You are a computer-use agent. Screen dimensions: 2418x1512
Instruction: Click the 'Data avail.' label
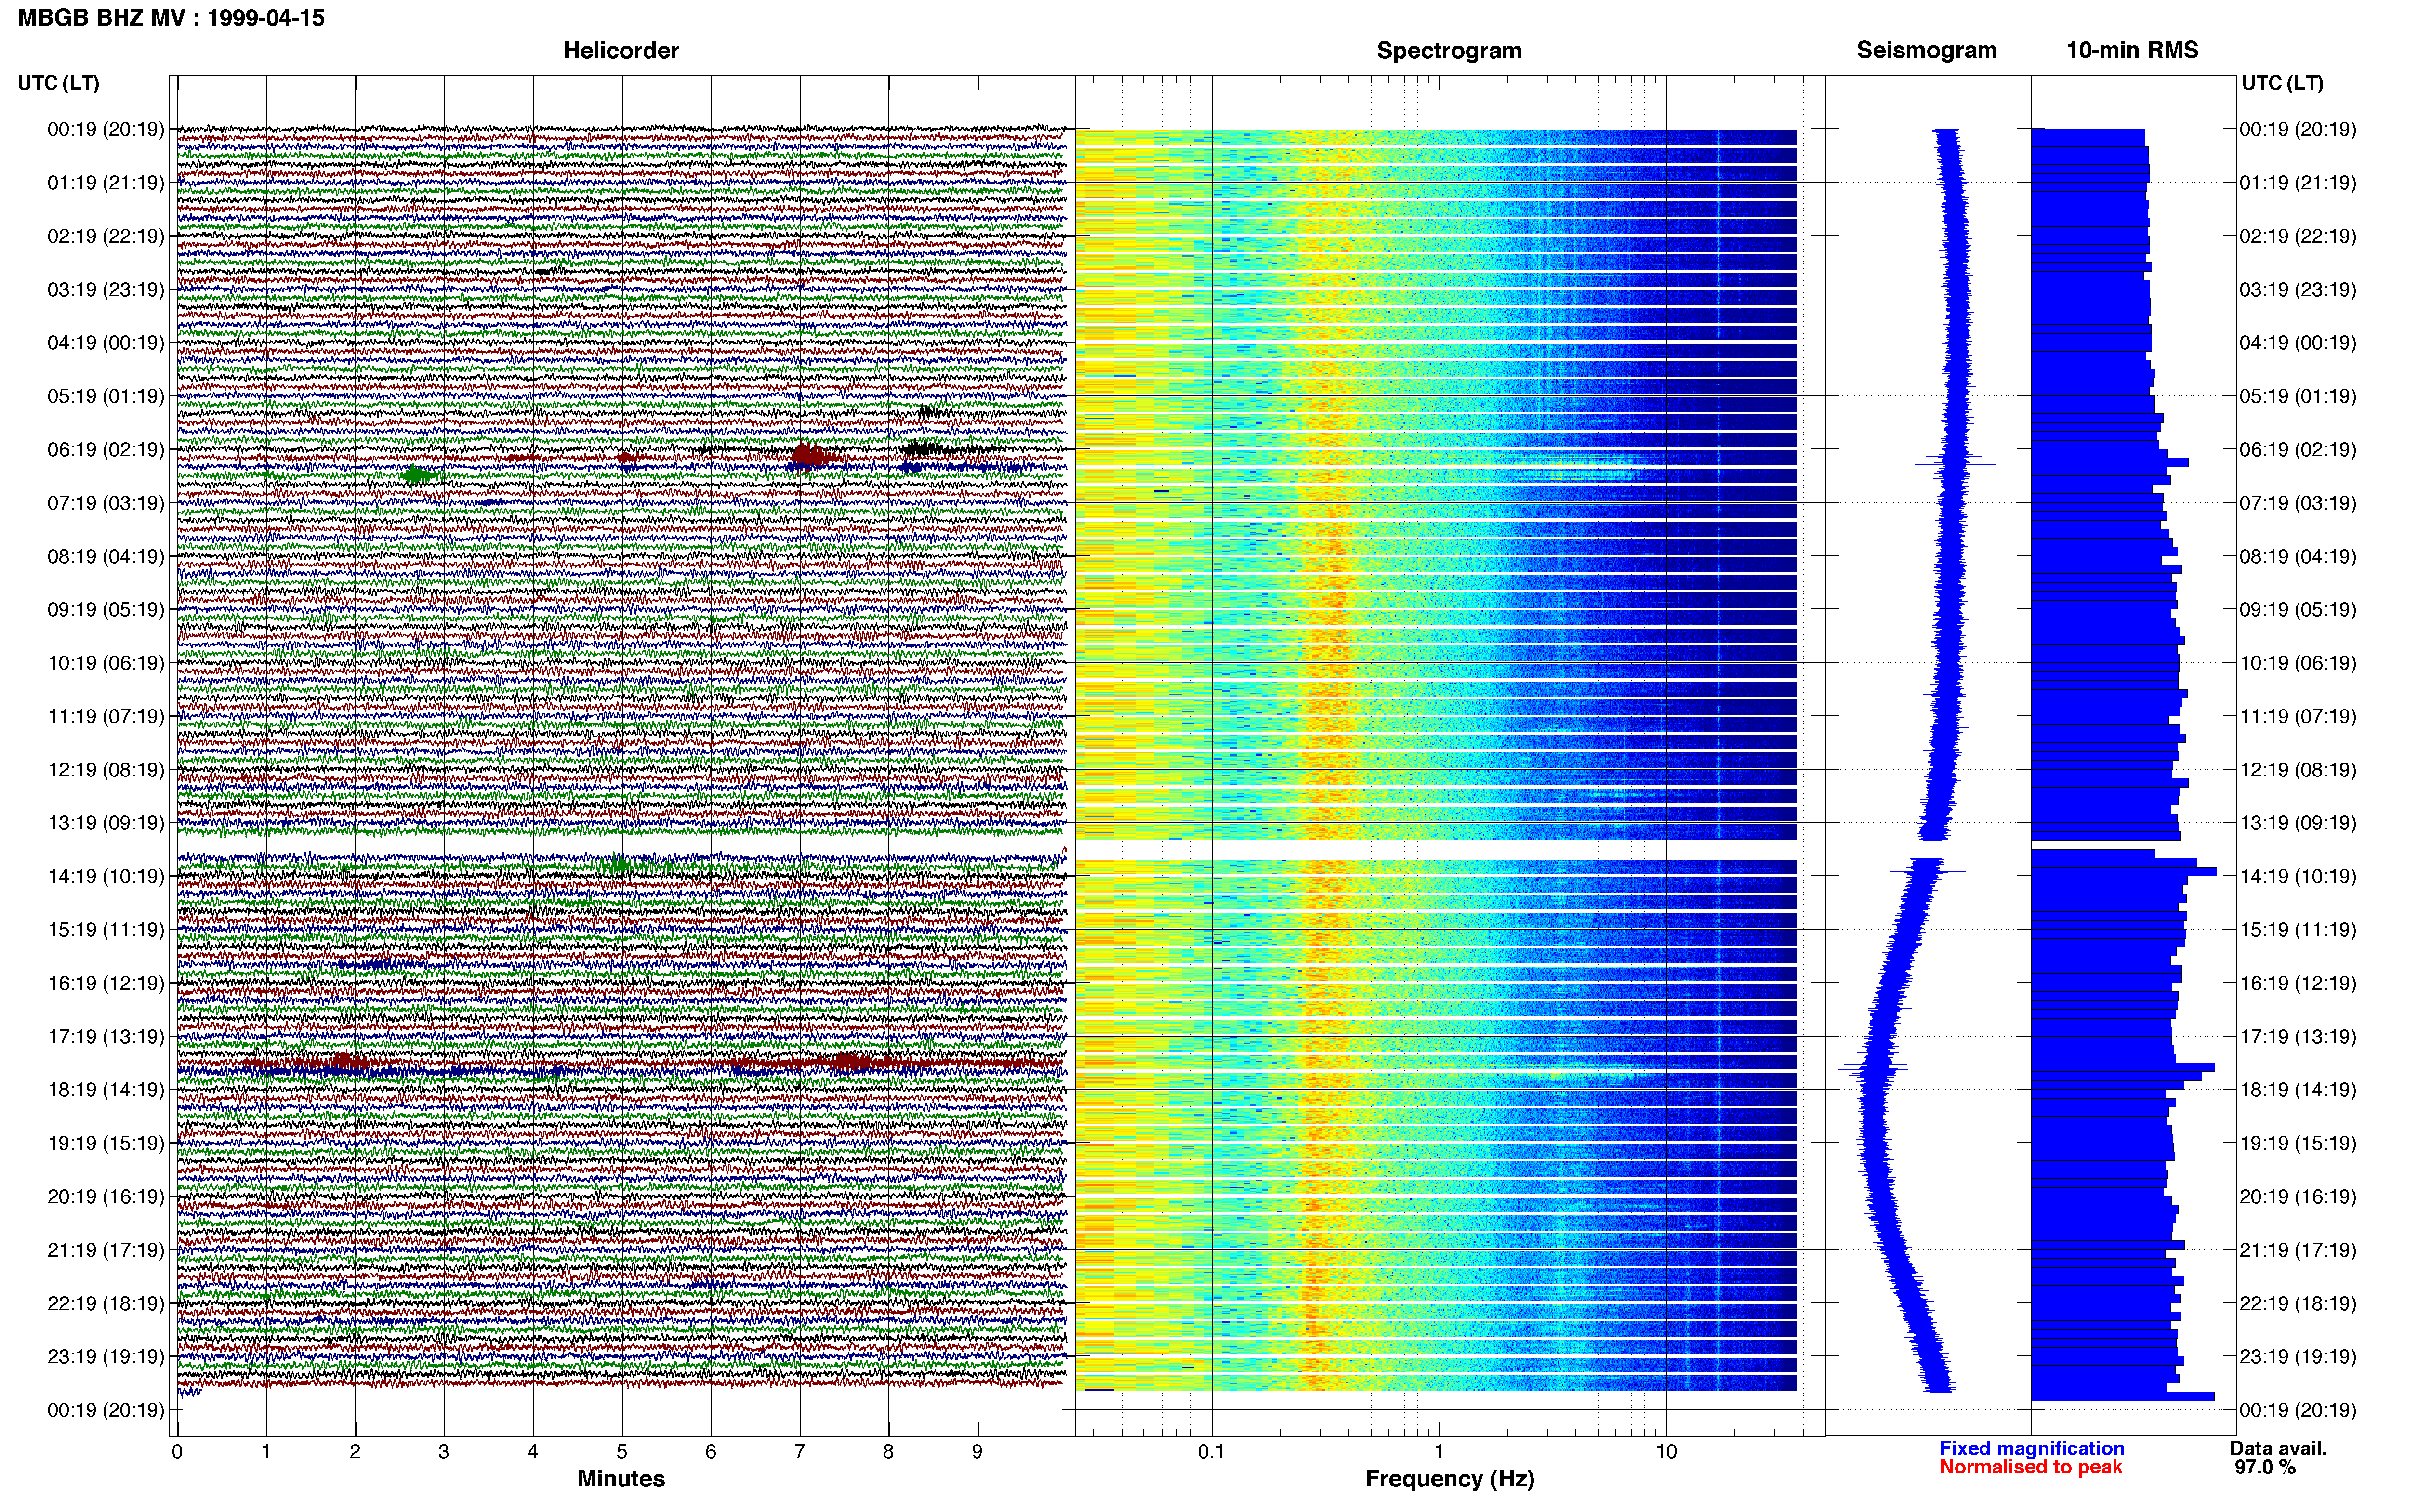[2278, 1448]
